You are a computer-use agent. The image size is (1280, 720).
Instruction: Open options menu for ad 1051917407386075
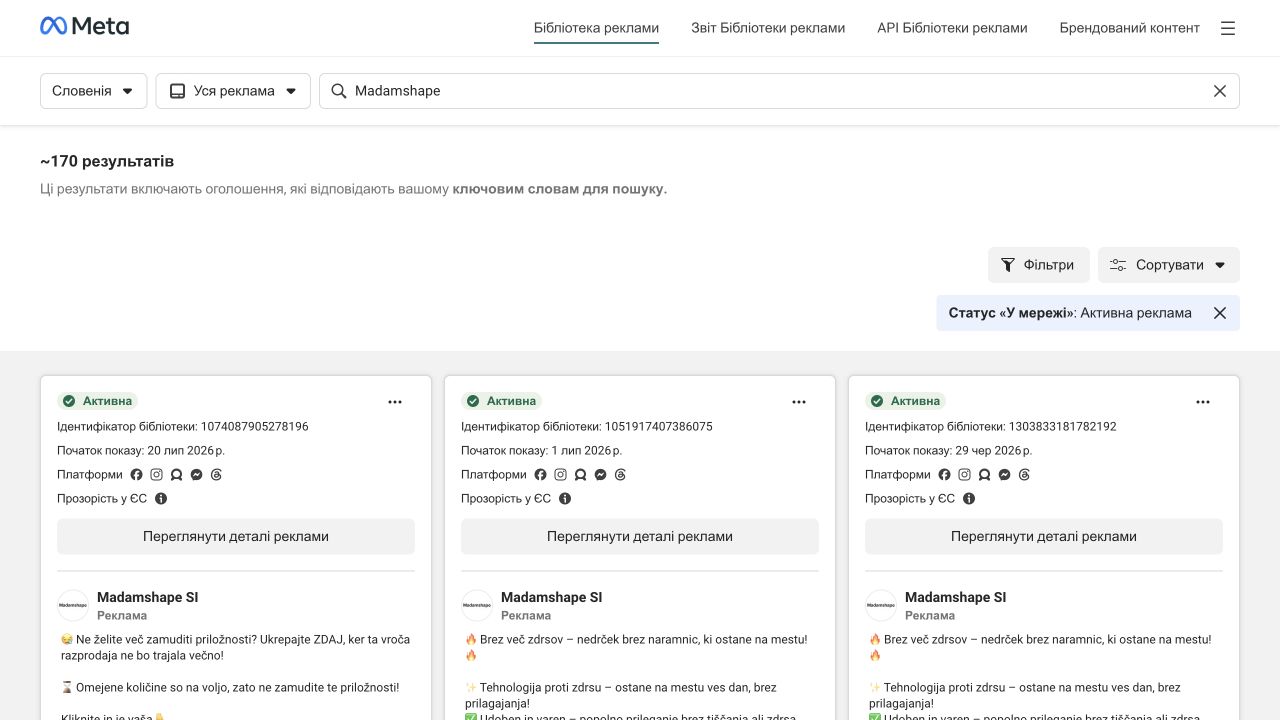799,402
